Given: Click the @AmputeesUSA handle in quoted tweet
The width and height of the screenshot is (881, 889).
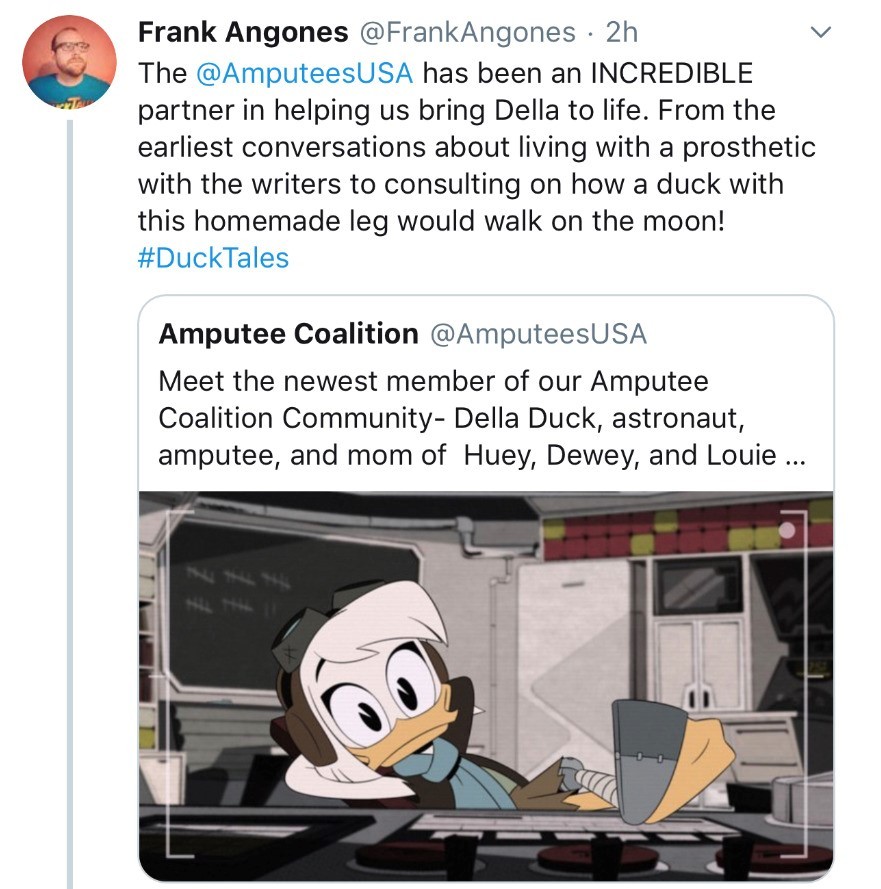Looking at the screenshot, I should pos(539,333).
